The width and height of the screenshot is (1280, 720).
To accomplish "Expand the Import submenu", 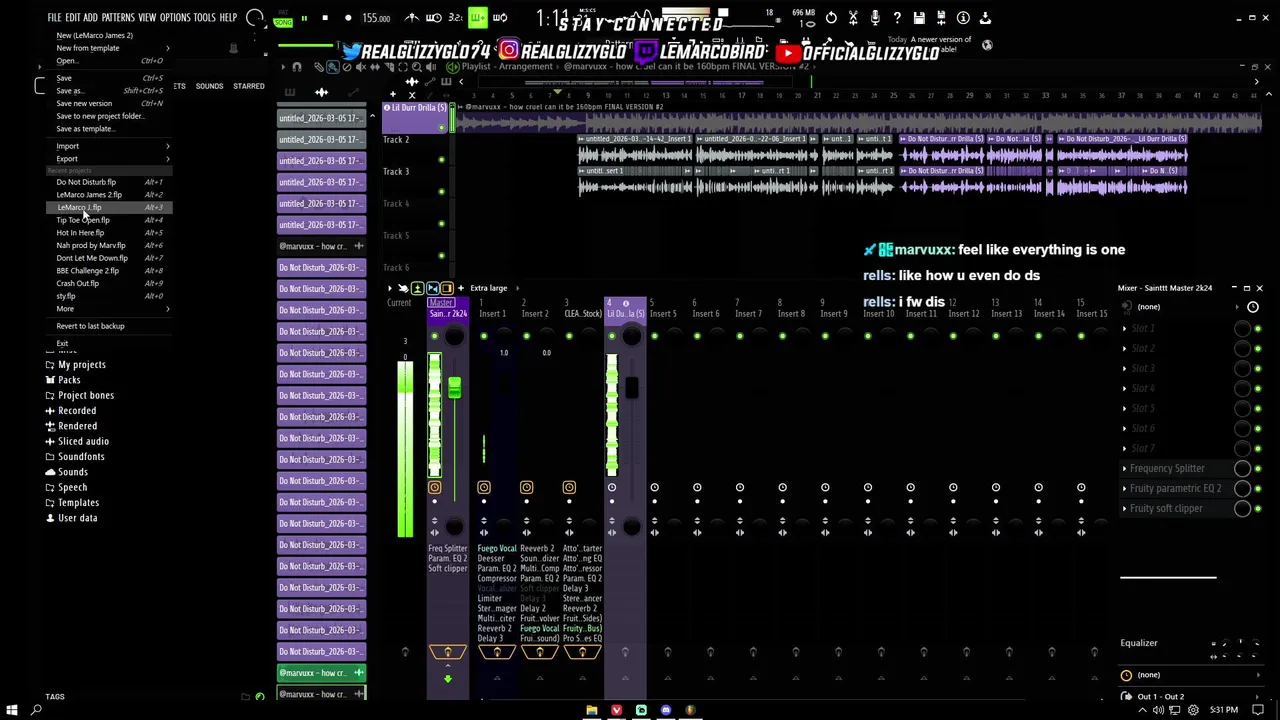I will click(x=110, y=146).
